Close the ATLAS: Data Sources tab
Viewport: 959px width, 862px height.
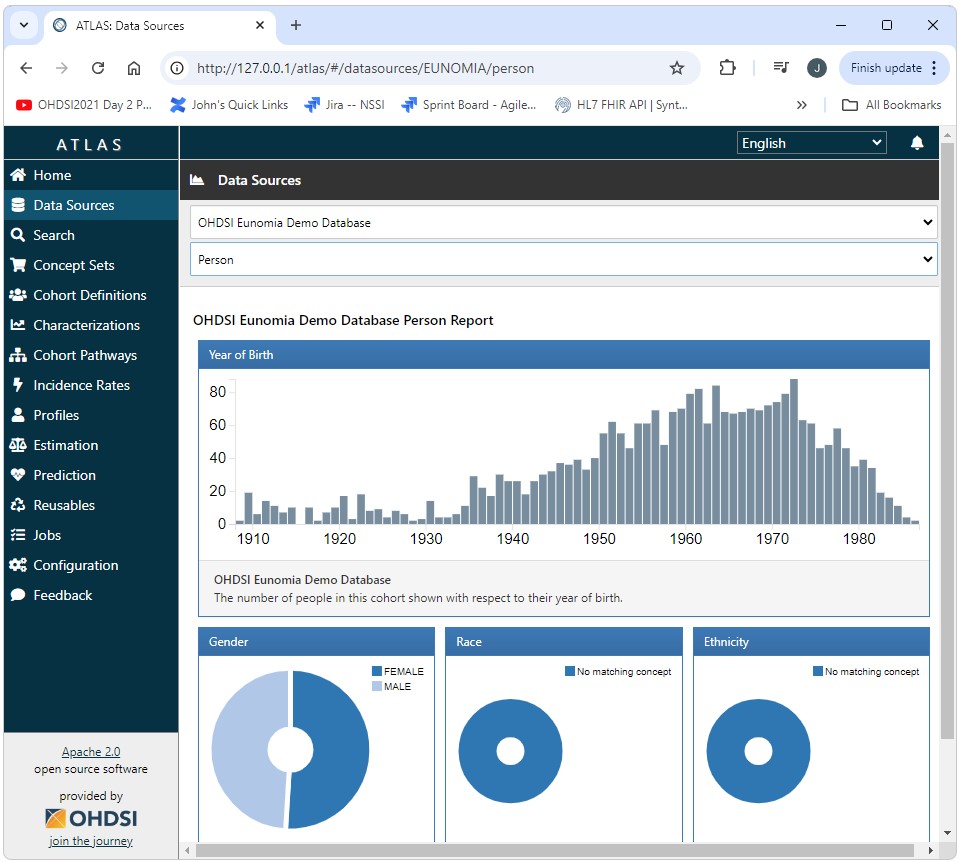tap(260, 25)
